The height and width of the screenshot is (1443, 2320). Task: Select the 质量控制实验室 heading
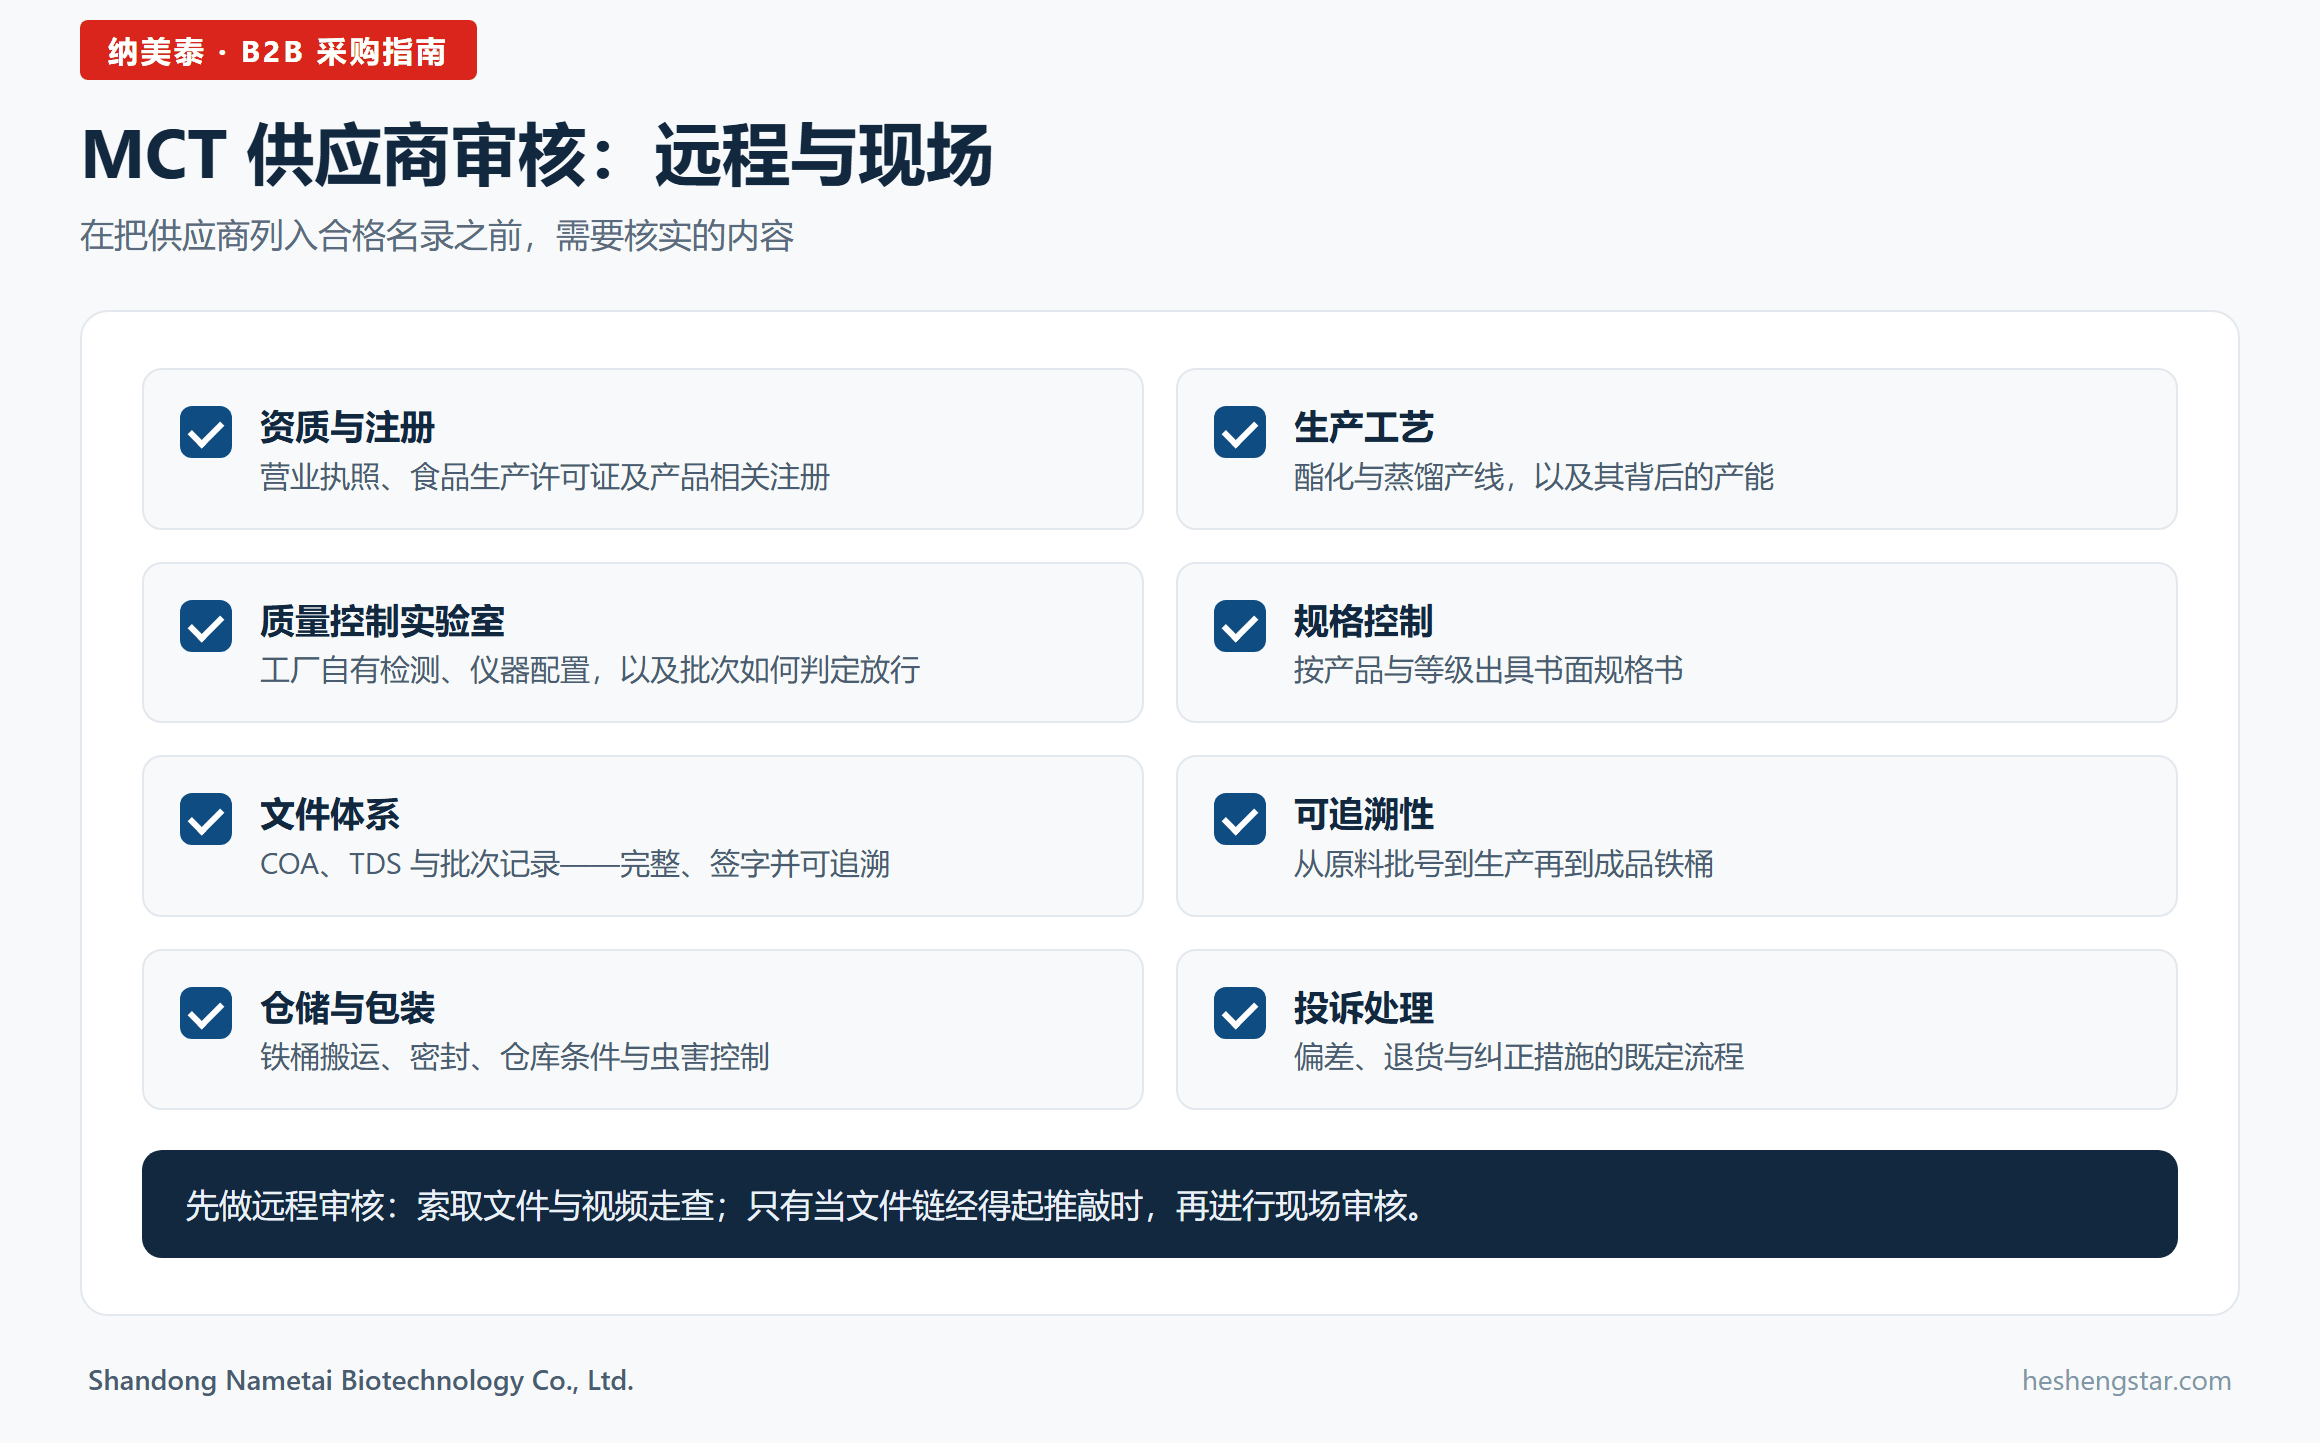382,621
